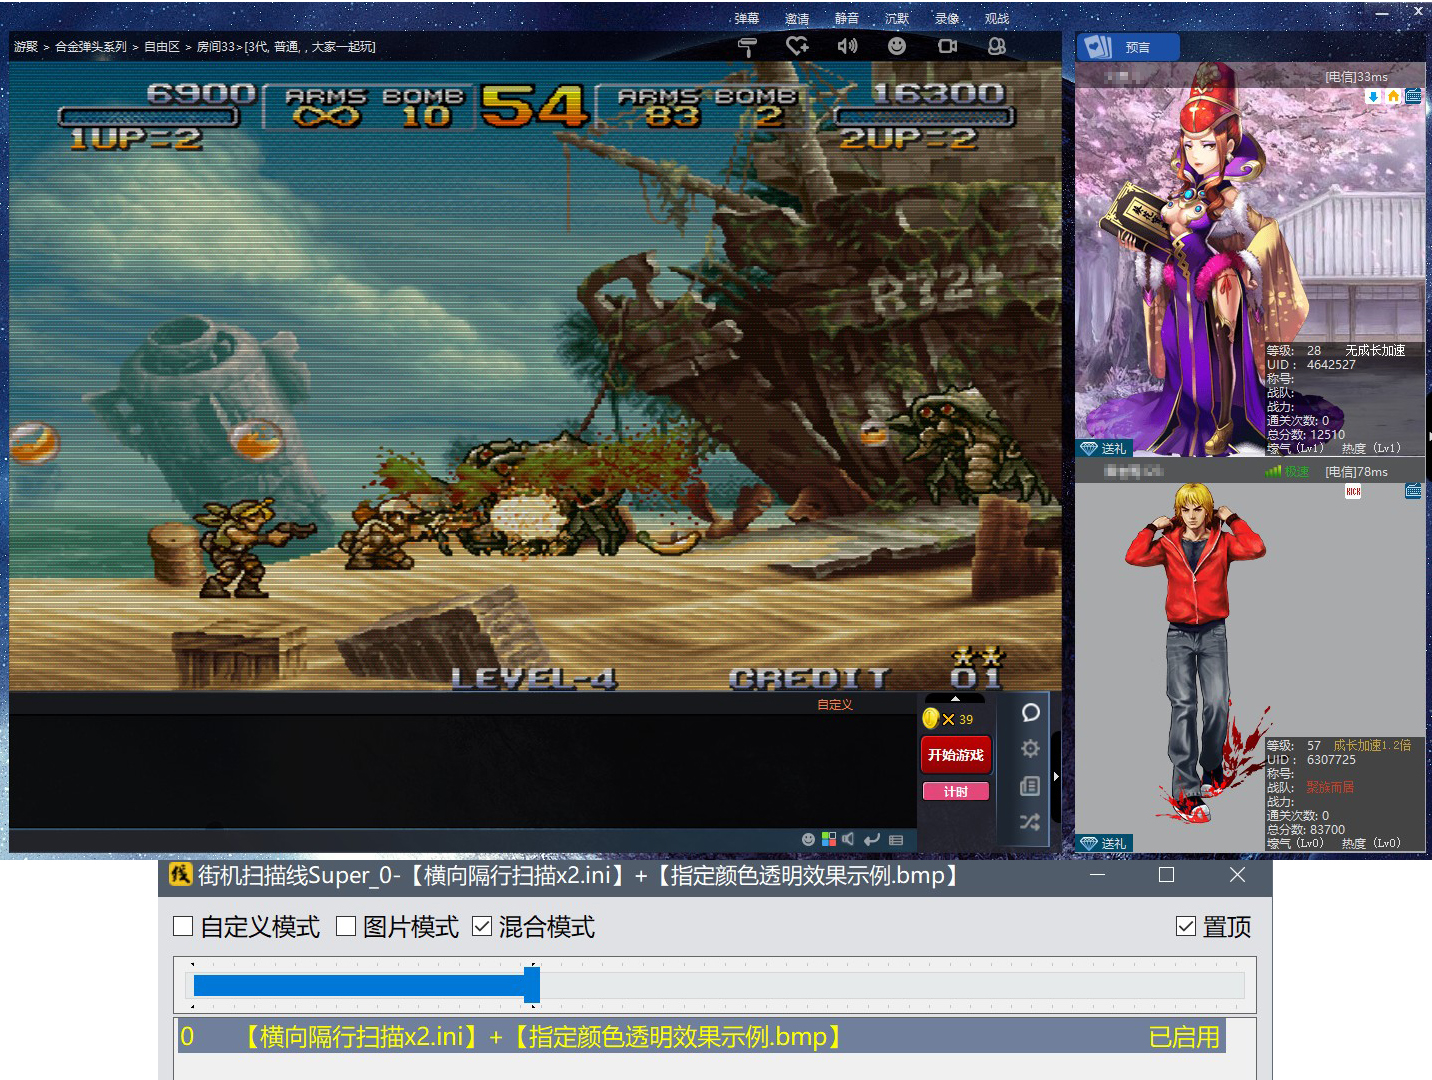This screenshot has width=1432, height=1080.
Task: Go to 自由区 in breadcrumb
Action: coord(162,46)
